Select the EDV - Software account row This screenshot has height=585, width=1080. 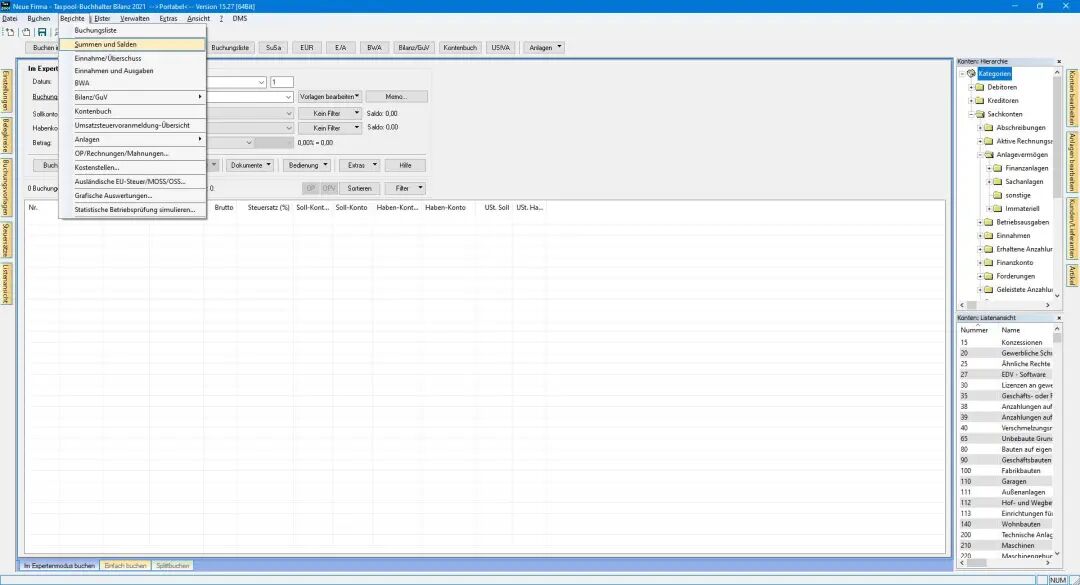coord(1006,375)
